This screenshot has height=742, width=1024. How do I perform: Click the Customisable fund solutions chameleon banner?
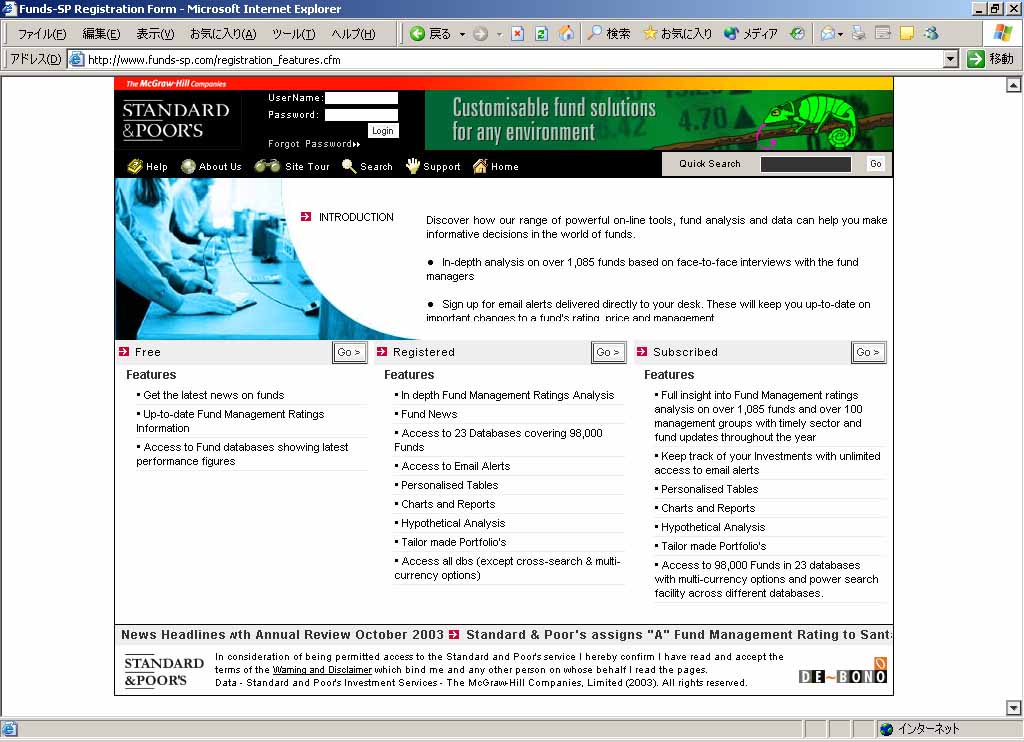pos(658,120)
